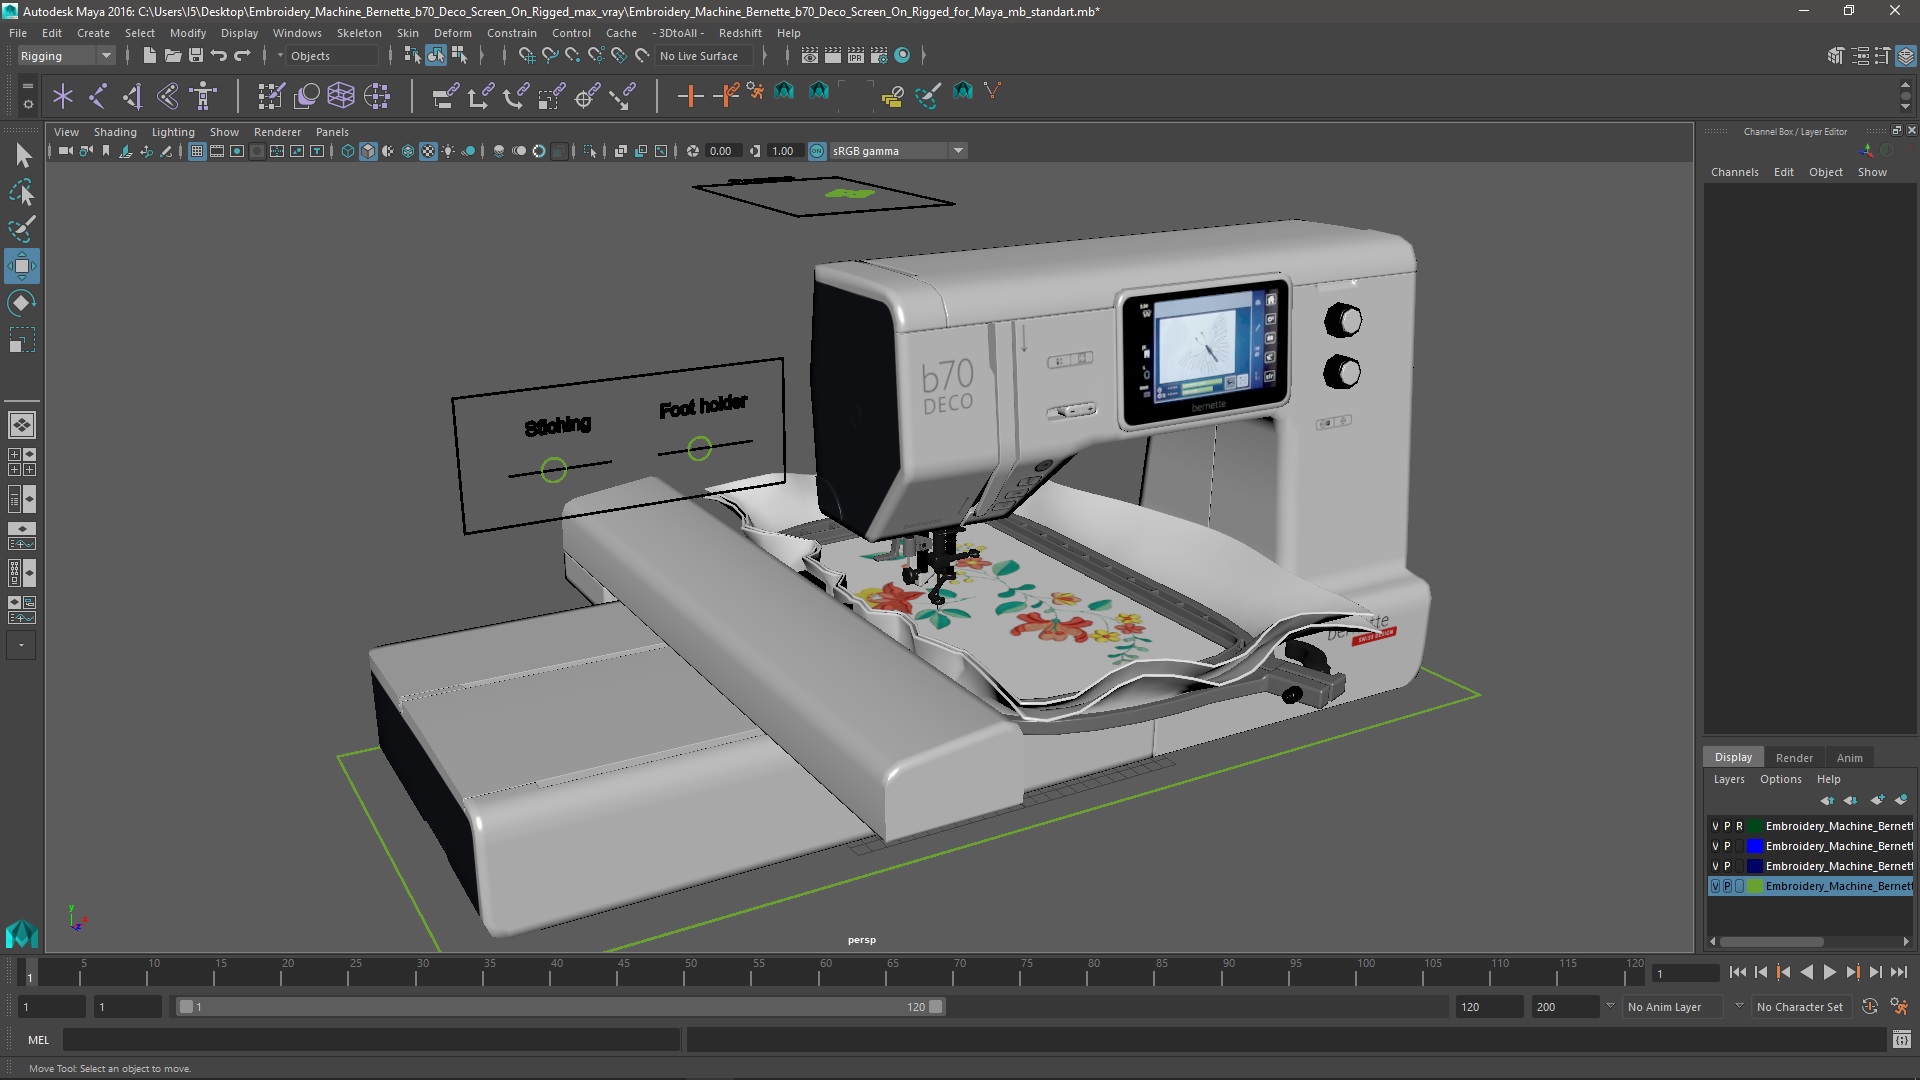Screen dimensions: 1920x1080
Task: Go to end of playback range
Action: 1898,973
